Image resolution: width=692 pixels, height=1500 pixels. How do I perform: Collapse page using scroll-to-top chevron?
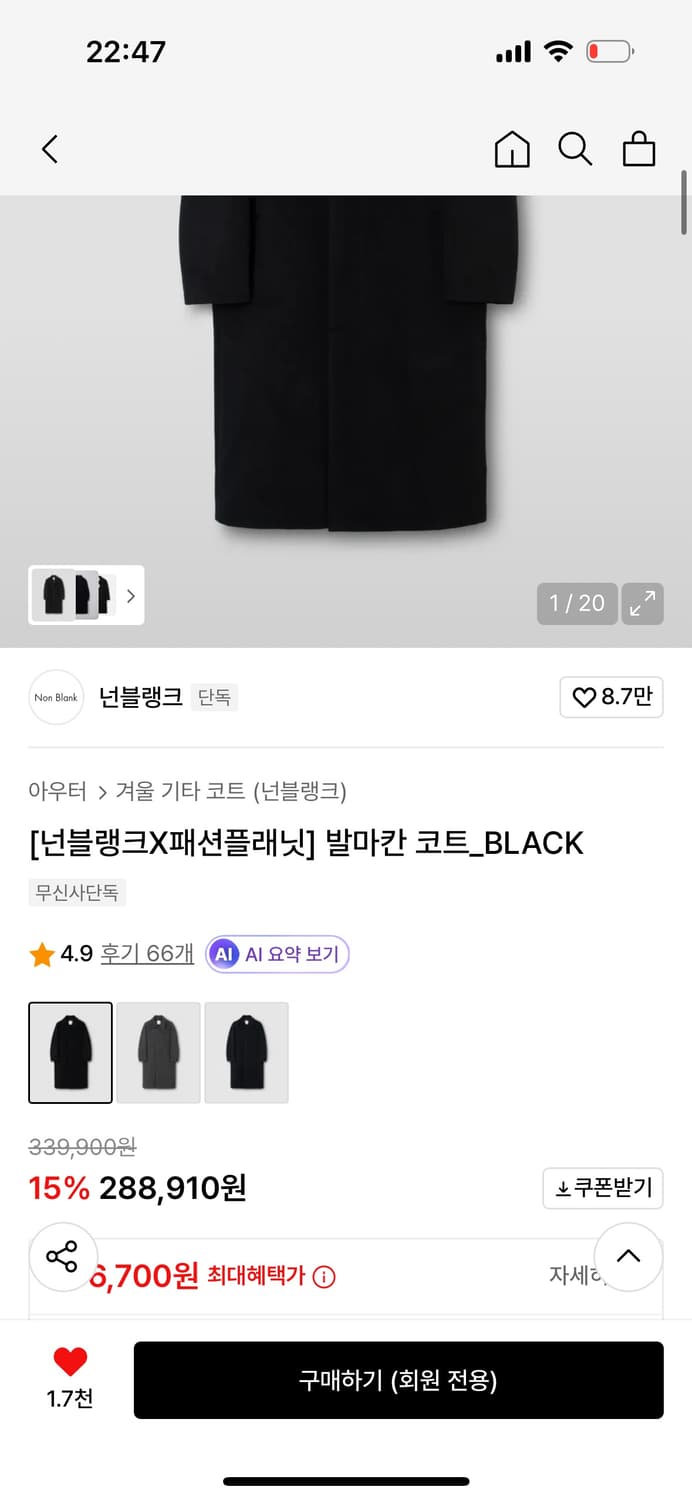(x=629, y=1257)
